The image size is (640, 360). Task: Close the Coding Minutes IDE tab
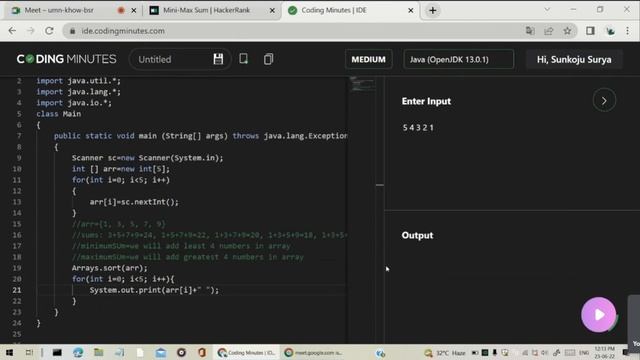click(411, 11)
